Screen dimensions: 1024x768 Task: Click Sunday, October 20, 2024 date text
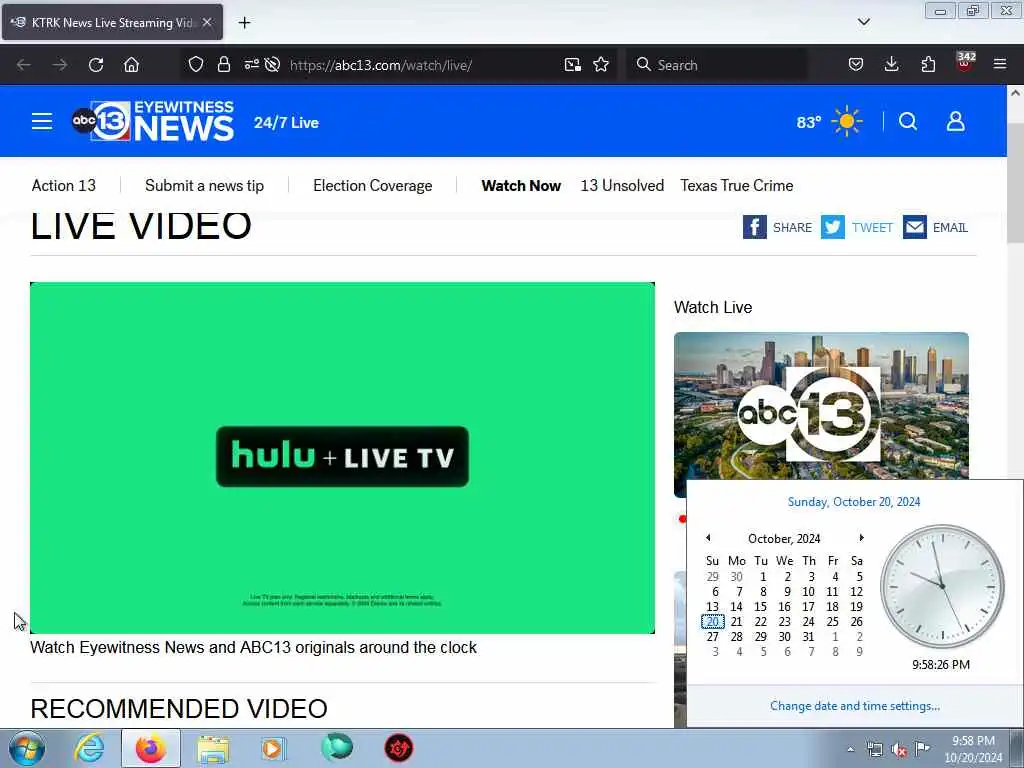pos(854,502)
